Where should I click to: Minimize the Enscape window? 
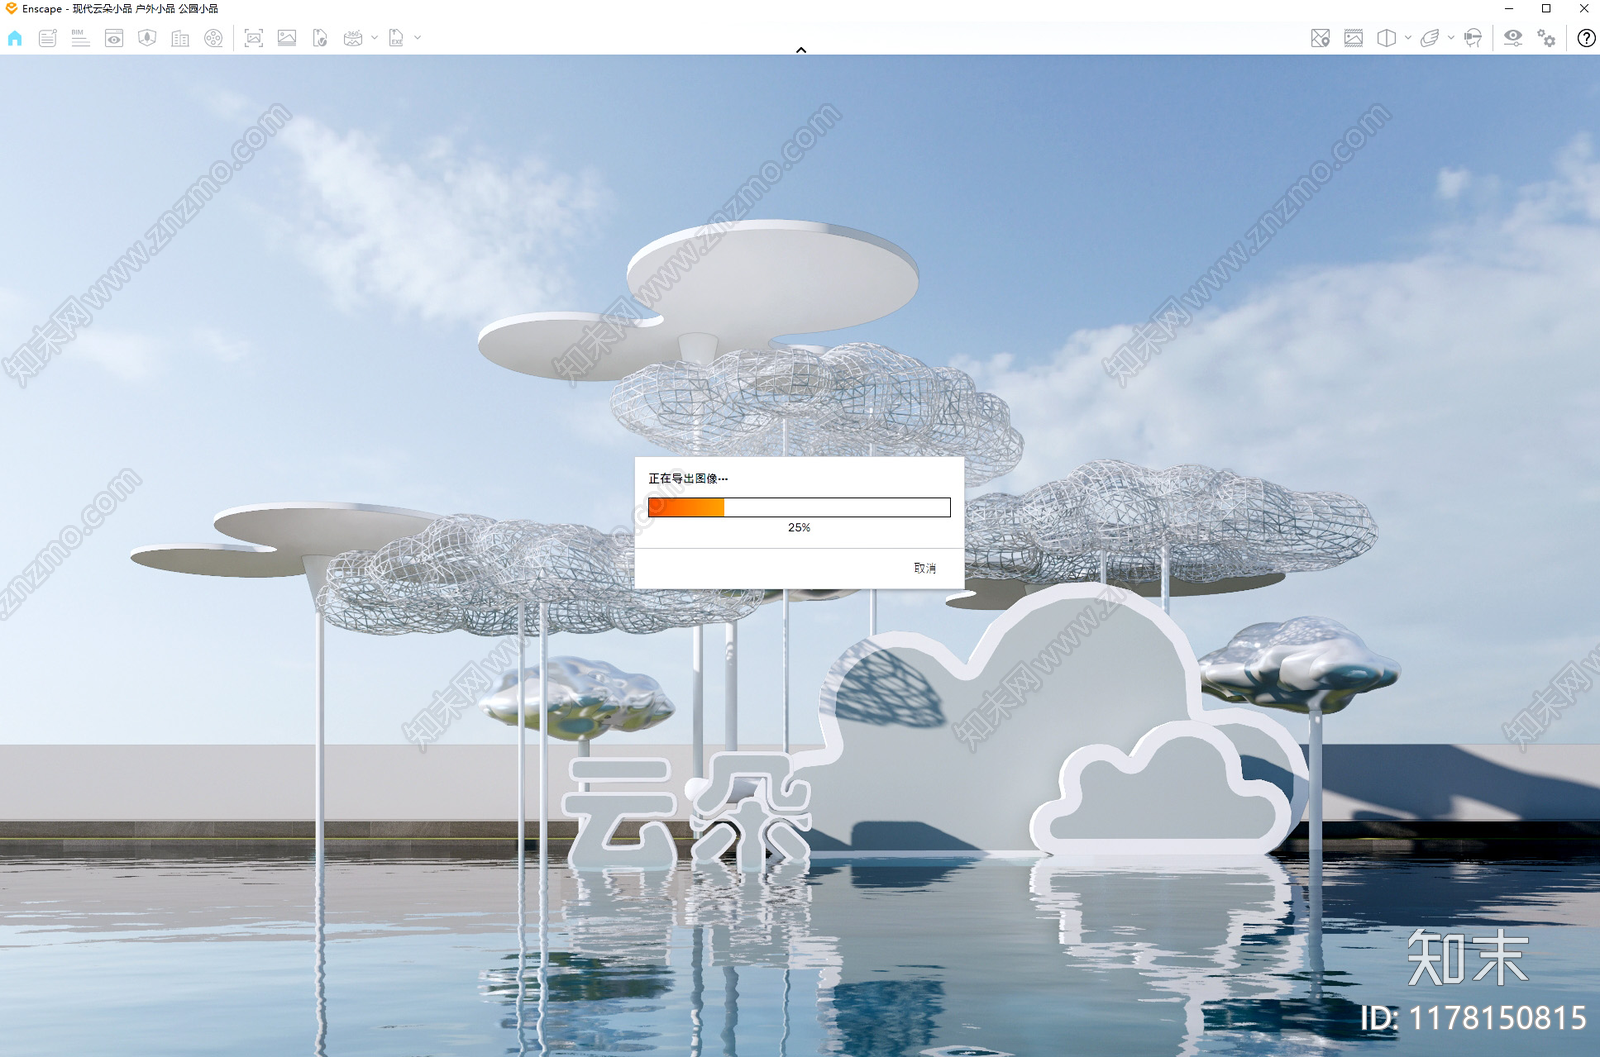point(1509,8)
